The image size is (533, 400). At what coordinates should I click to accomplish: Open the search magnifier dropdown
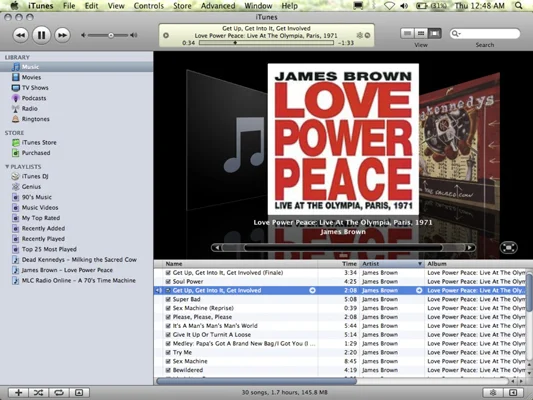click(x=455, y=33)
